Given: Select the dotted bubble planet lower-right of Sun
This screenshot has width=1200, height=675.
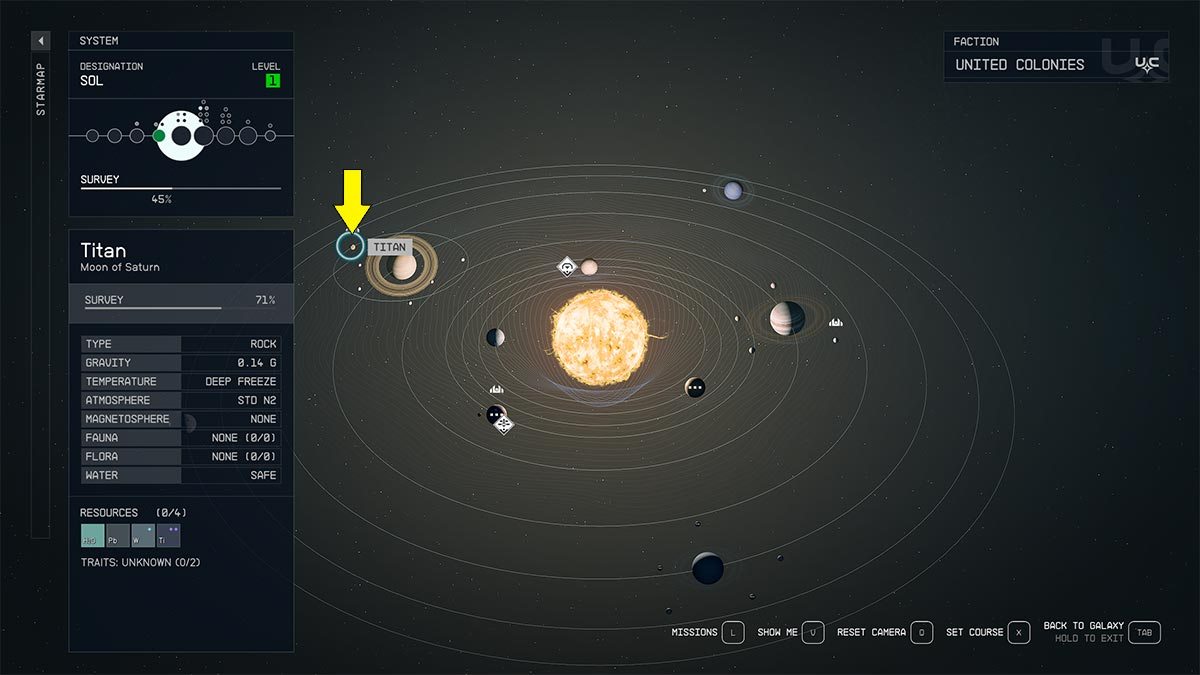Looking at the screenshot, I should click(695, 387).
